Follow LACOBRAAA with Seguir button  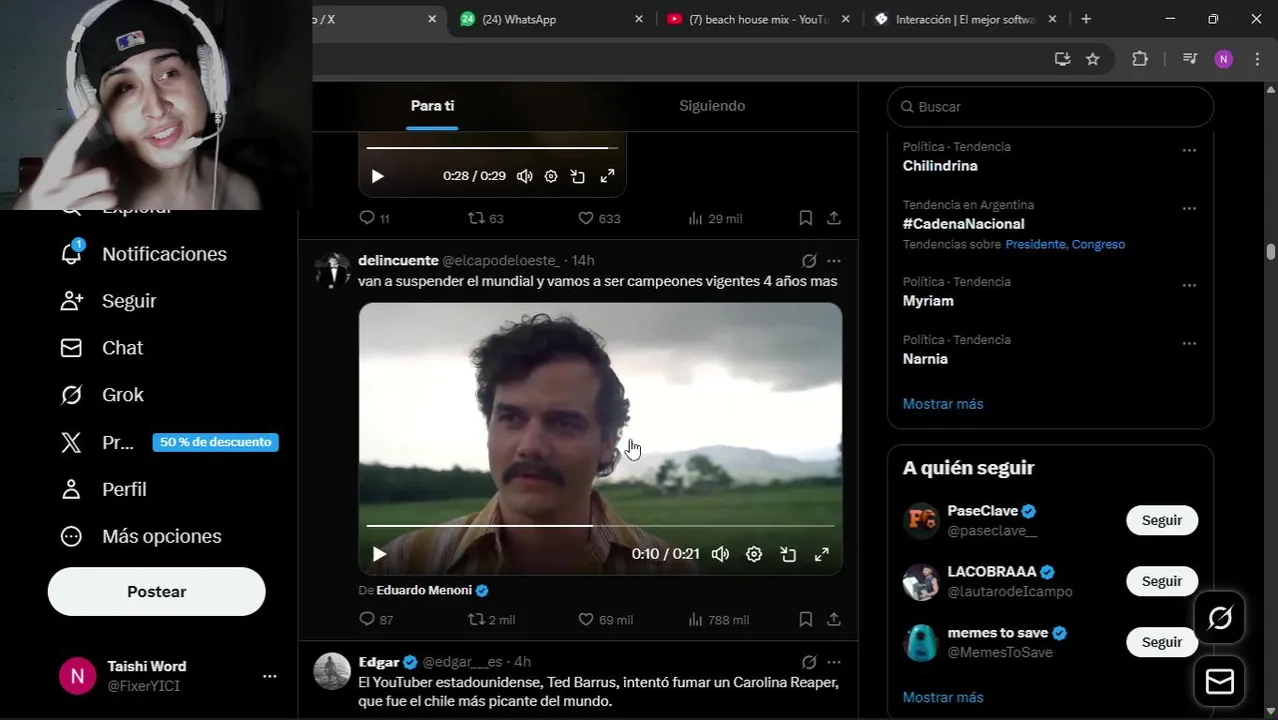tap(1162, 581)
